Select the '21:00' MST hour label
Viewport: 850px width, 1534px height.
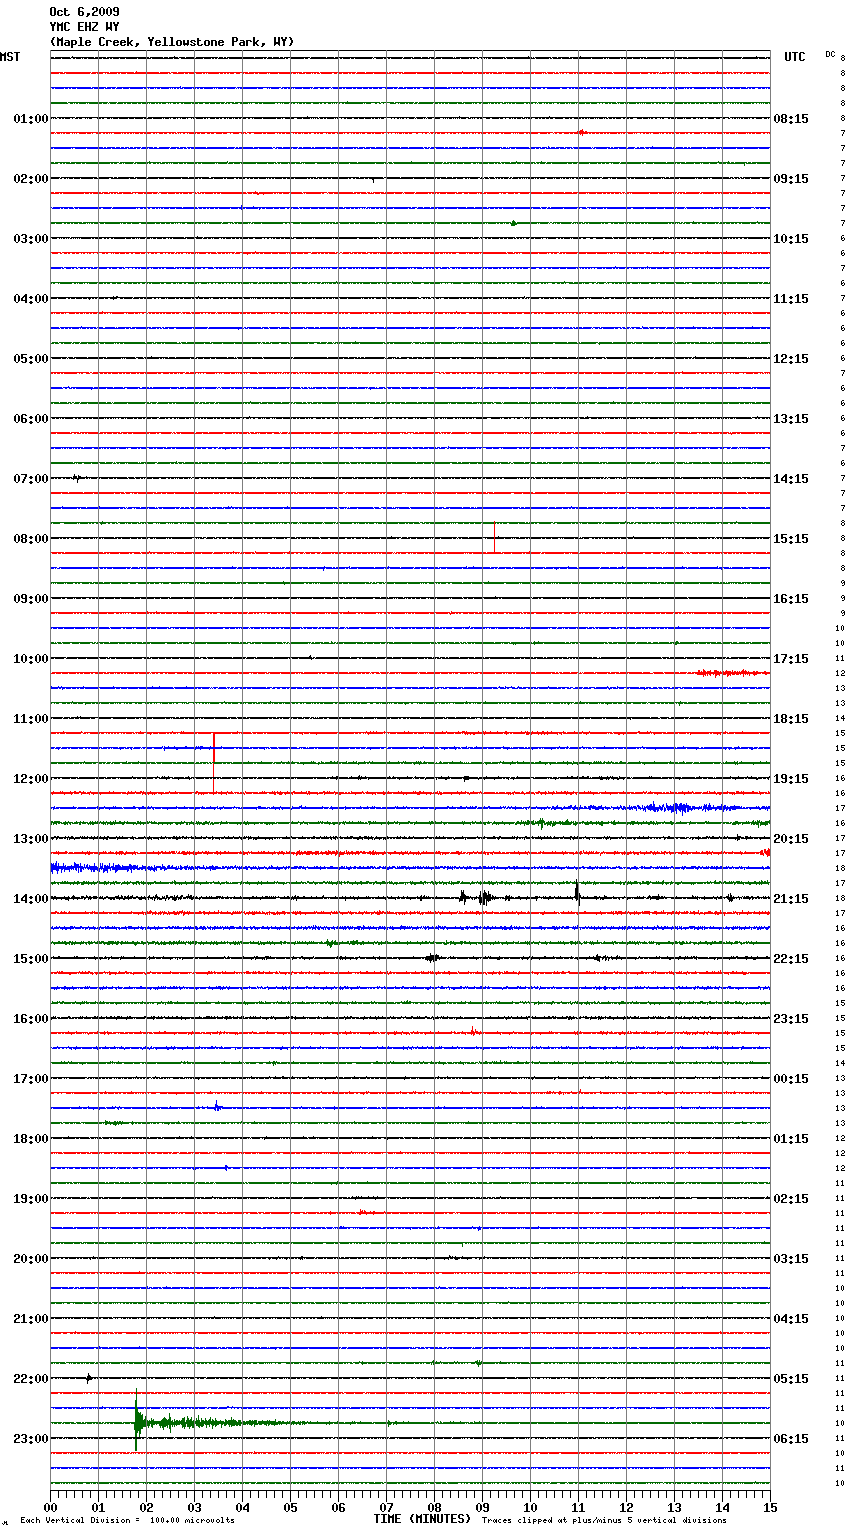31,1319
